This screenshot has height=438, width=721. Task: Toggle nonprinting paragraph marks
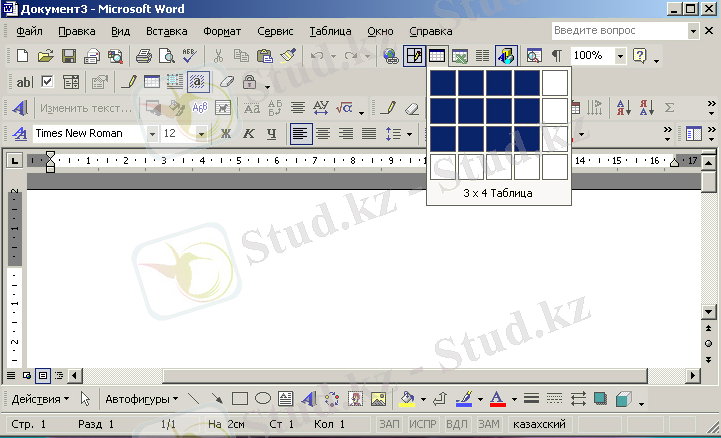pyautogui.click(x=557, y=56)
